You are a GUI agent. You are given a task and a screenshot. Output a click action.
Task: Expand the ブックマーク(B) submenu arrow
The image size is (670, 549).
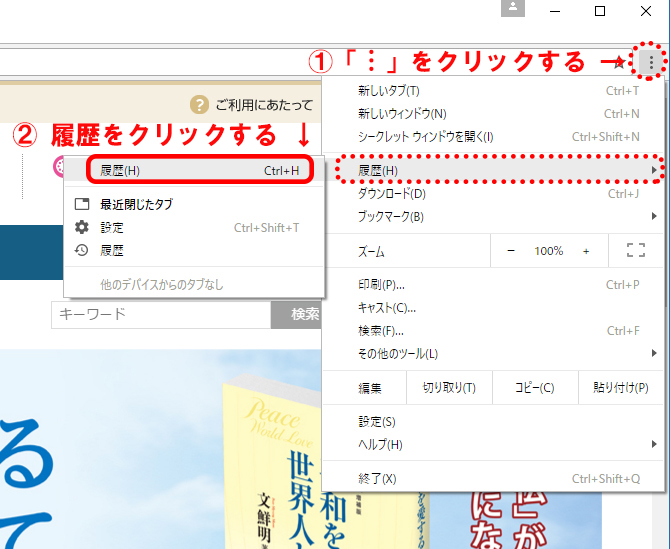(654, 216)
